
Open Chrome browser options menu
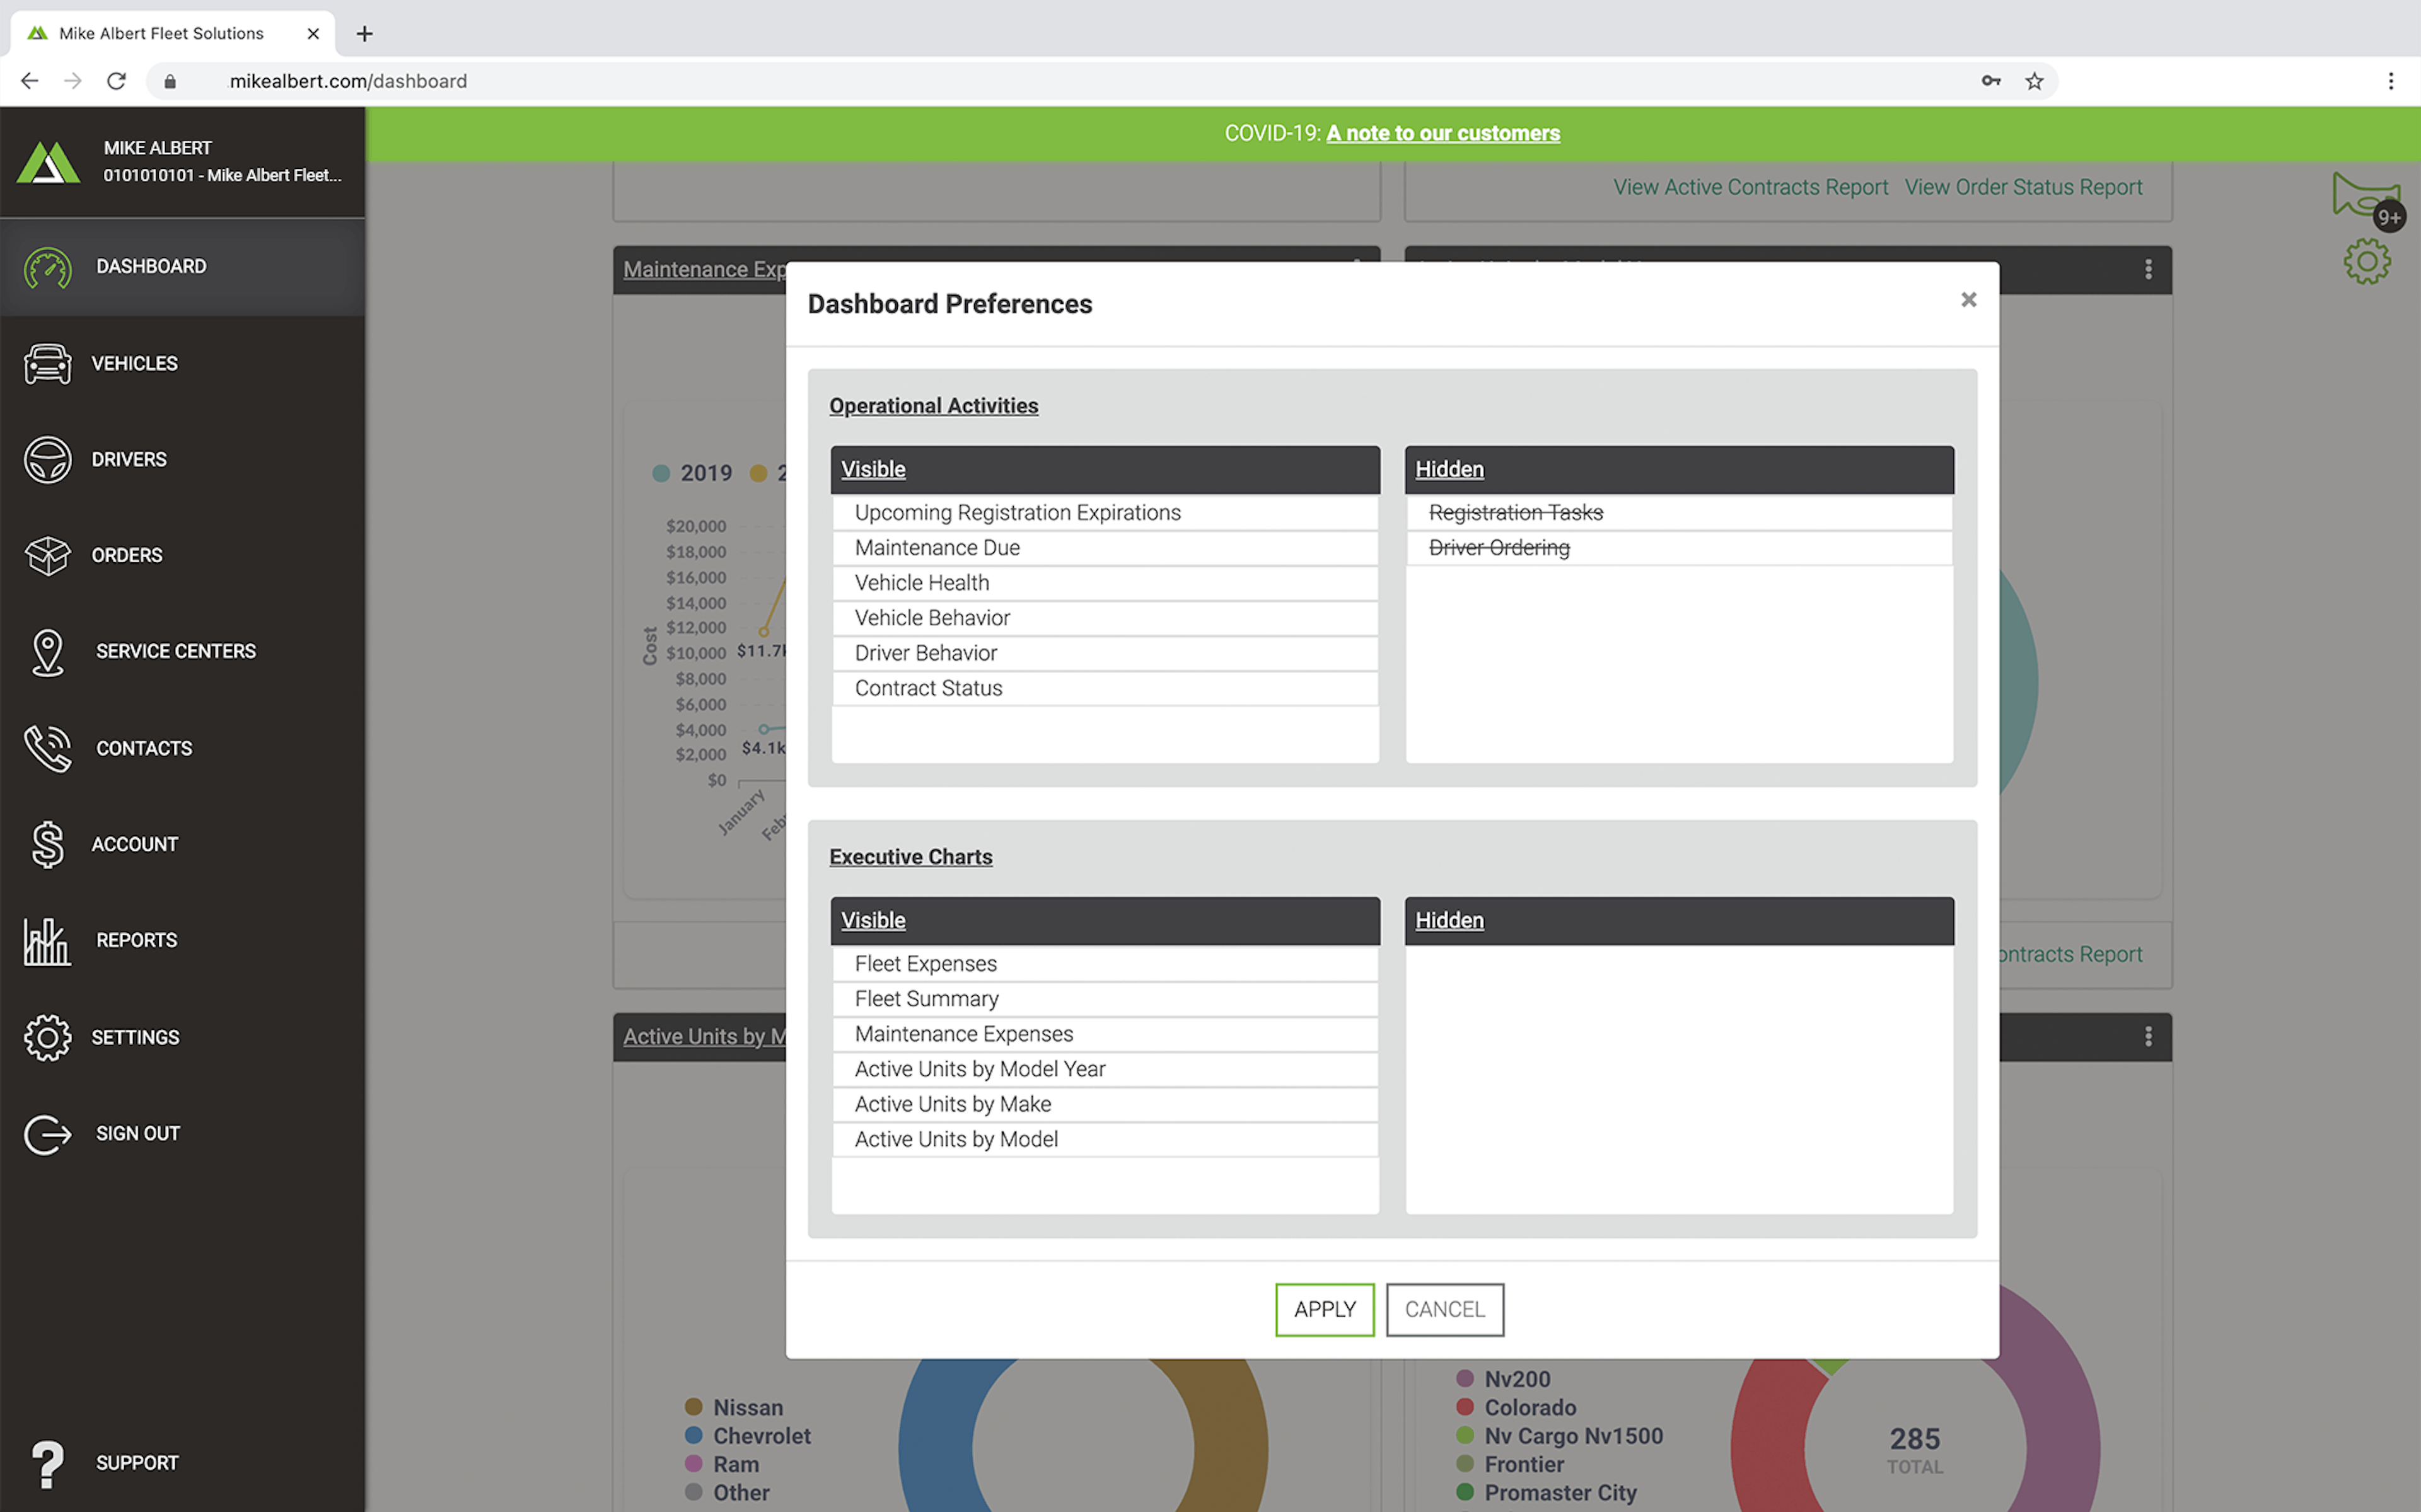[2390, 81]
